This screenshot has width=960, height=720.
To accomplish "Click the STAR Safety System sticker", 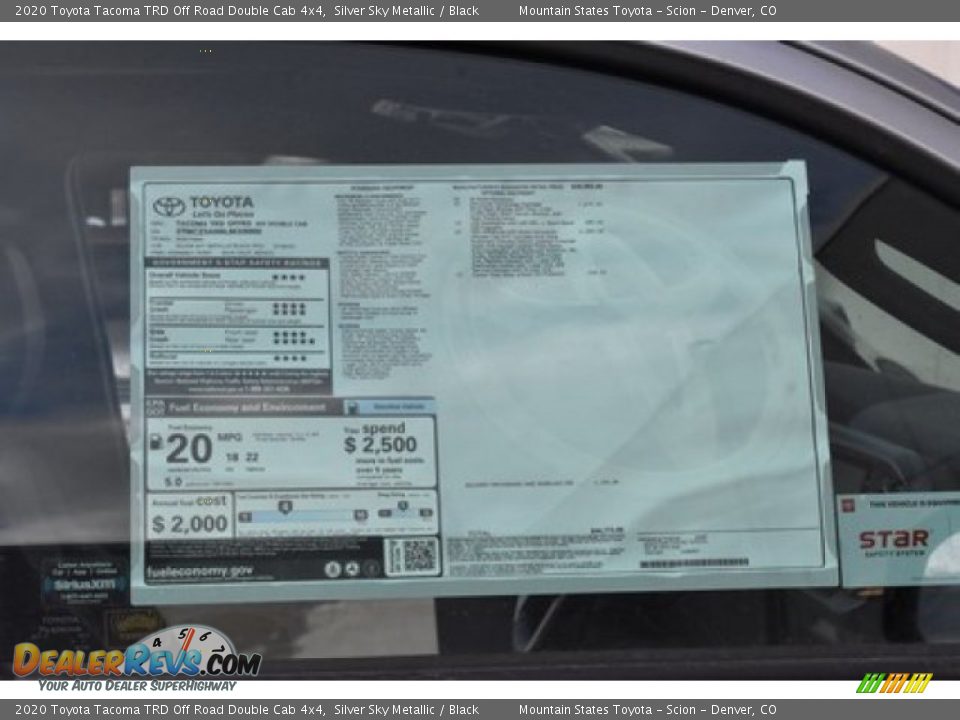I will coord(896,539).
